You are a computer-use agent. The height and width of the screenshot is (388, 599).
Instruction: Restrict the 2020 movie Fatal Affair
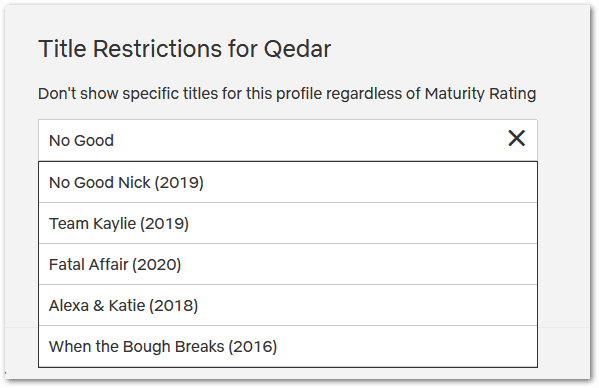pos(288,264)
